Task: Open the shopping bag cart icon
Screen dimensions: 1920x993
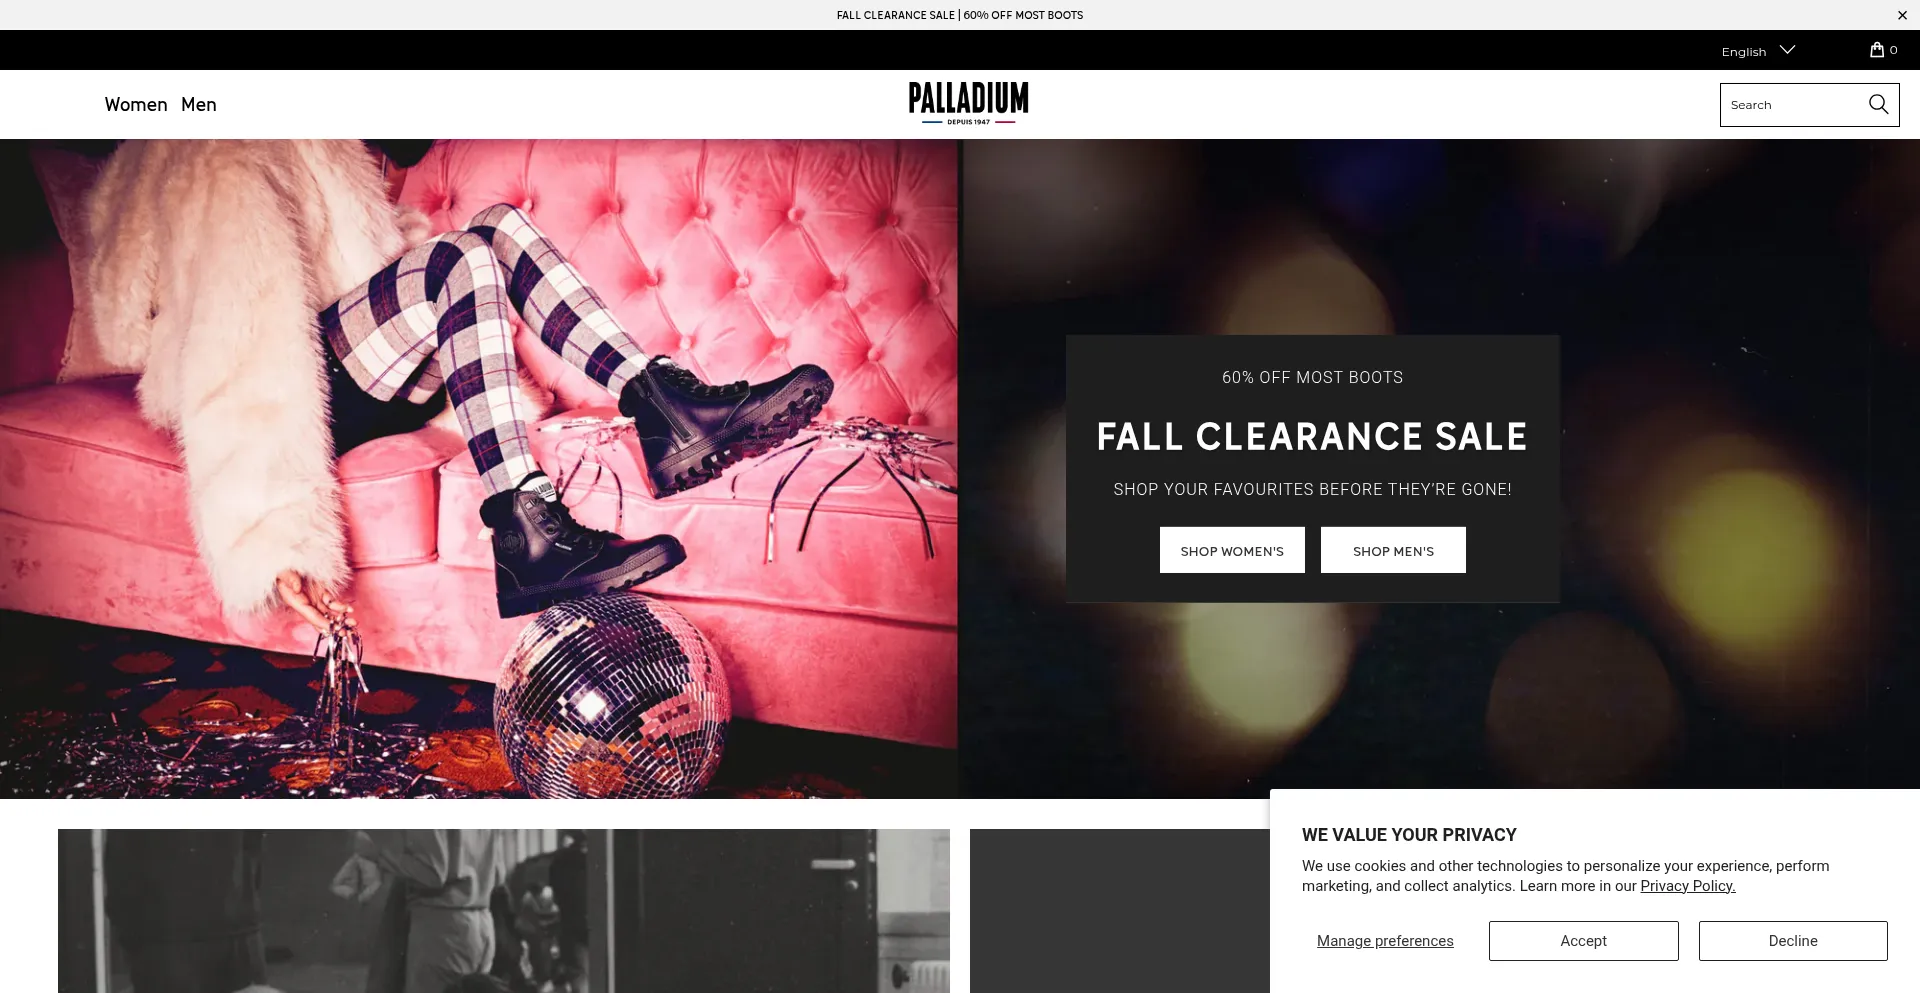Action: click(x=1877, y=50)
